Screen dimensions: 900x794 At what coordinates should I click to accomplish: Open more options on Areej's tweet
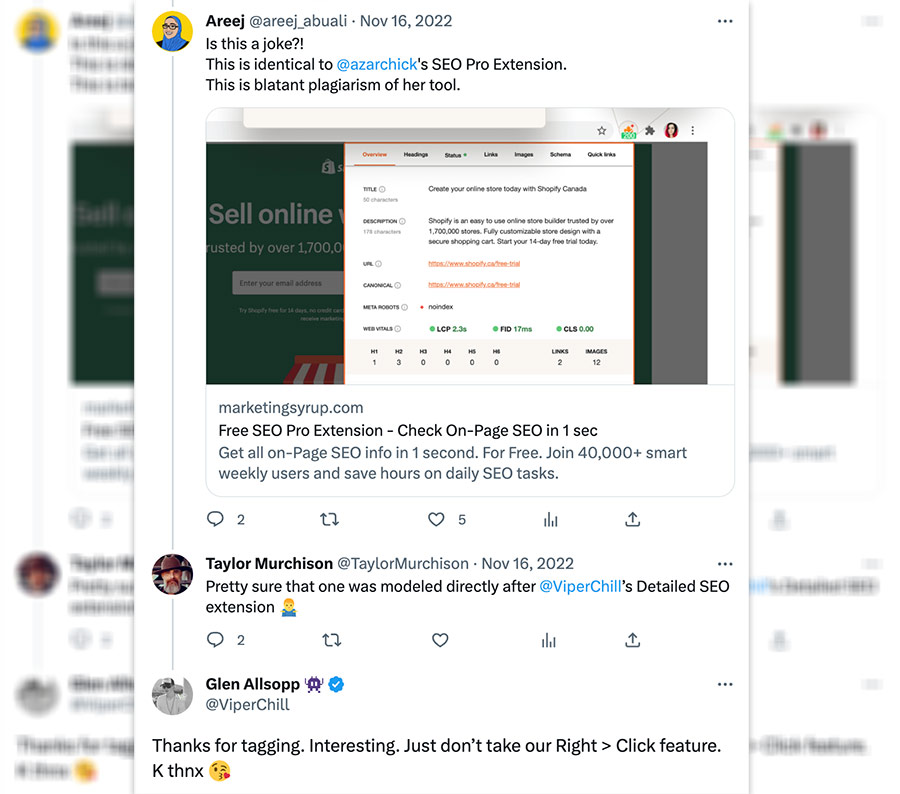(x=725, y=21)
